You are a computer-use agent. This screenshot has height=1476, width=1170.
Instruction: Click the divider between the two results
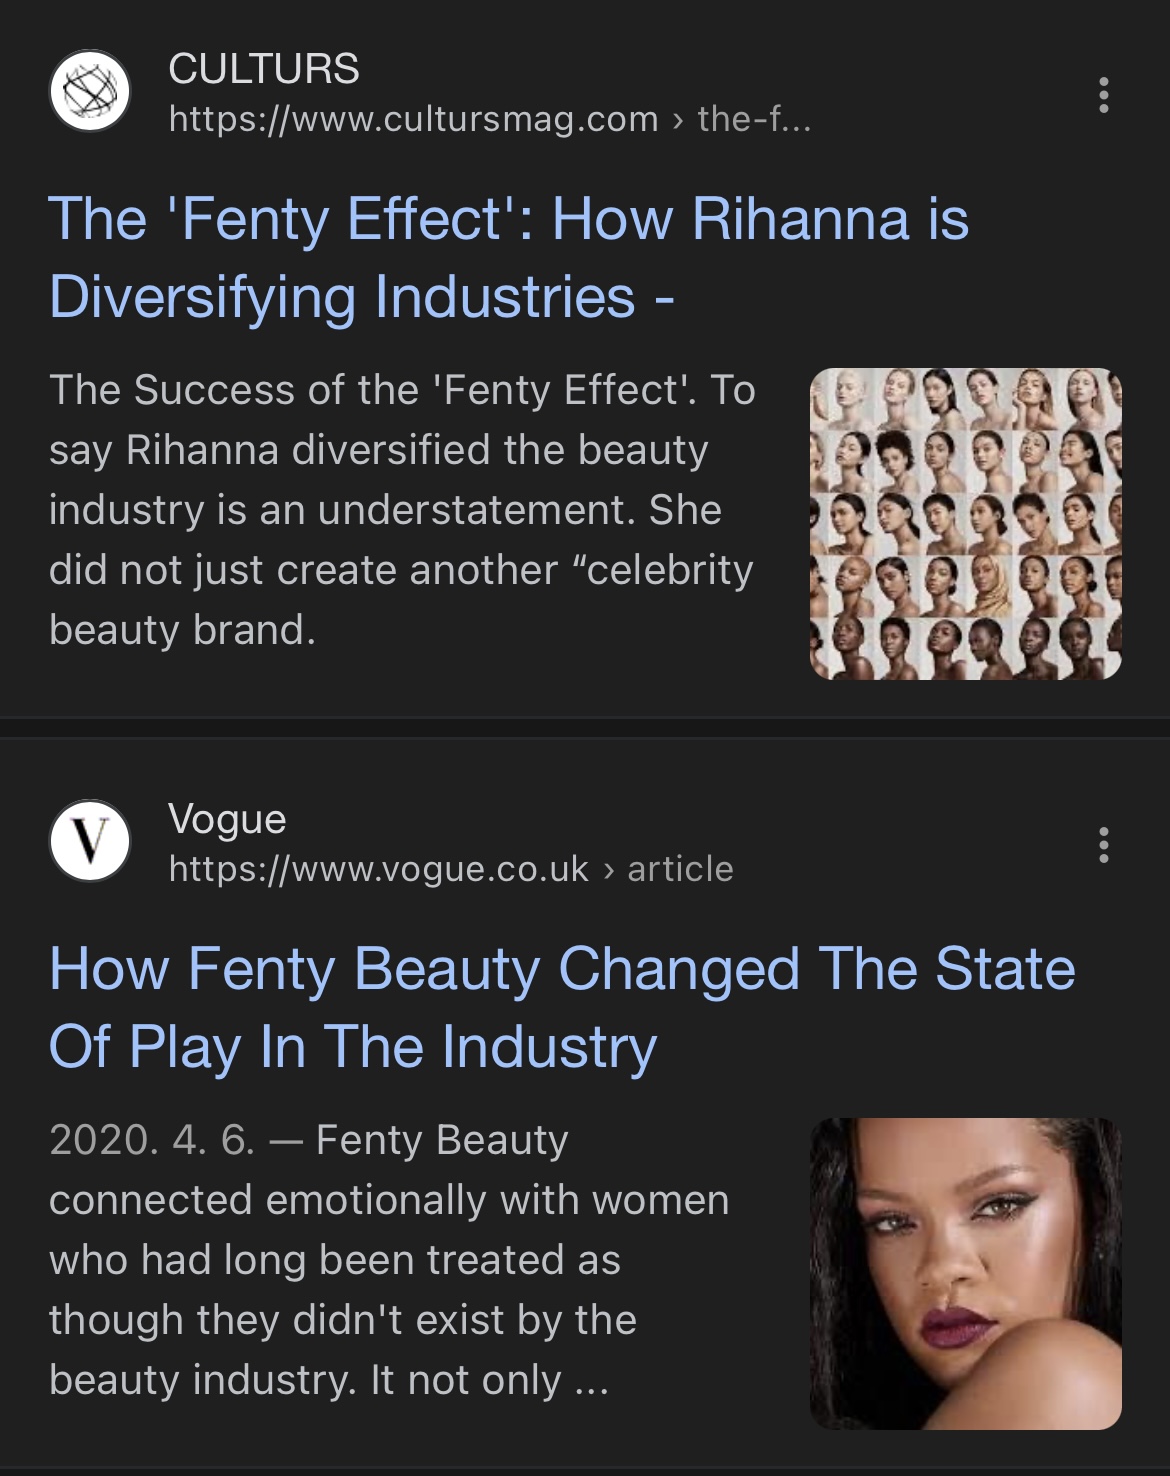click(585, 728)
